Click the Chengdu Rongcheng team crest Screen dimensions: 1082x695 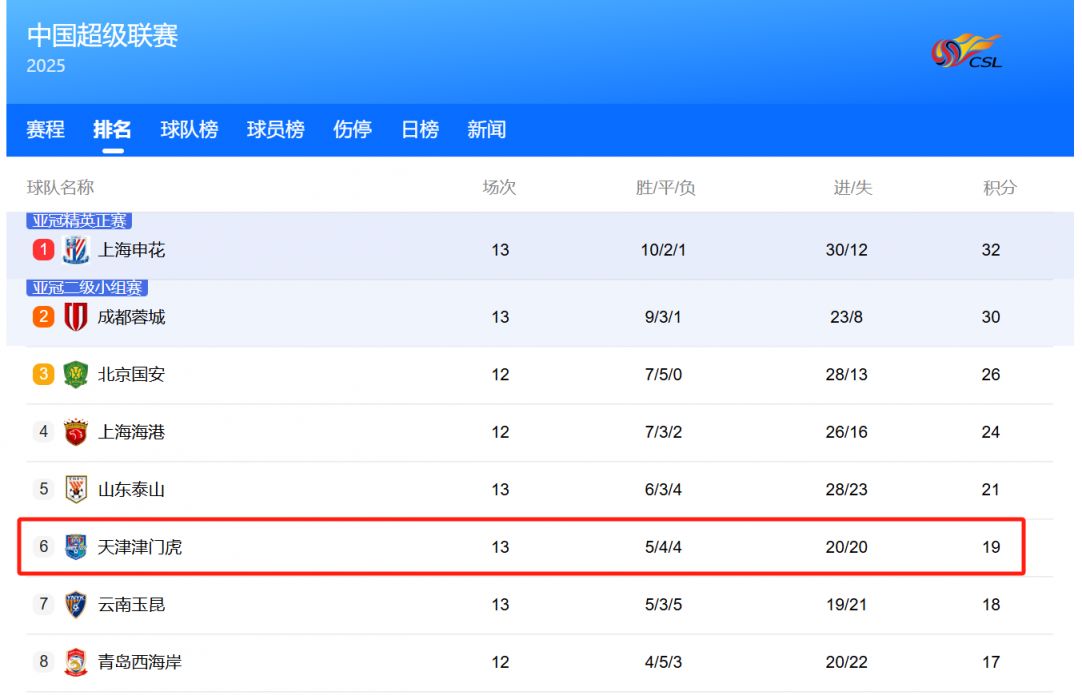(76, 317)
